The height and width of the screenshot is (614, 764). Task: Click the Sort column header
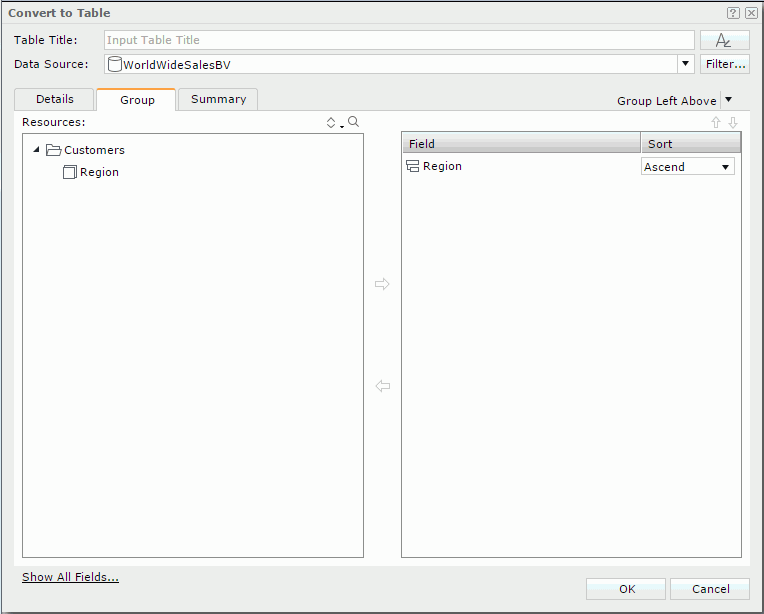point(691,144)
